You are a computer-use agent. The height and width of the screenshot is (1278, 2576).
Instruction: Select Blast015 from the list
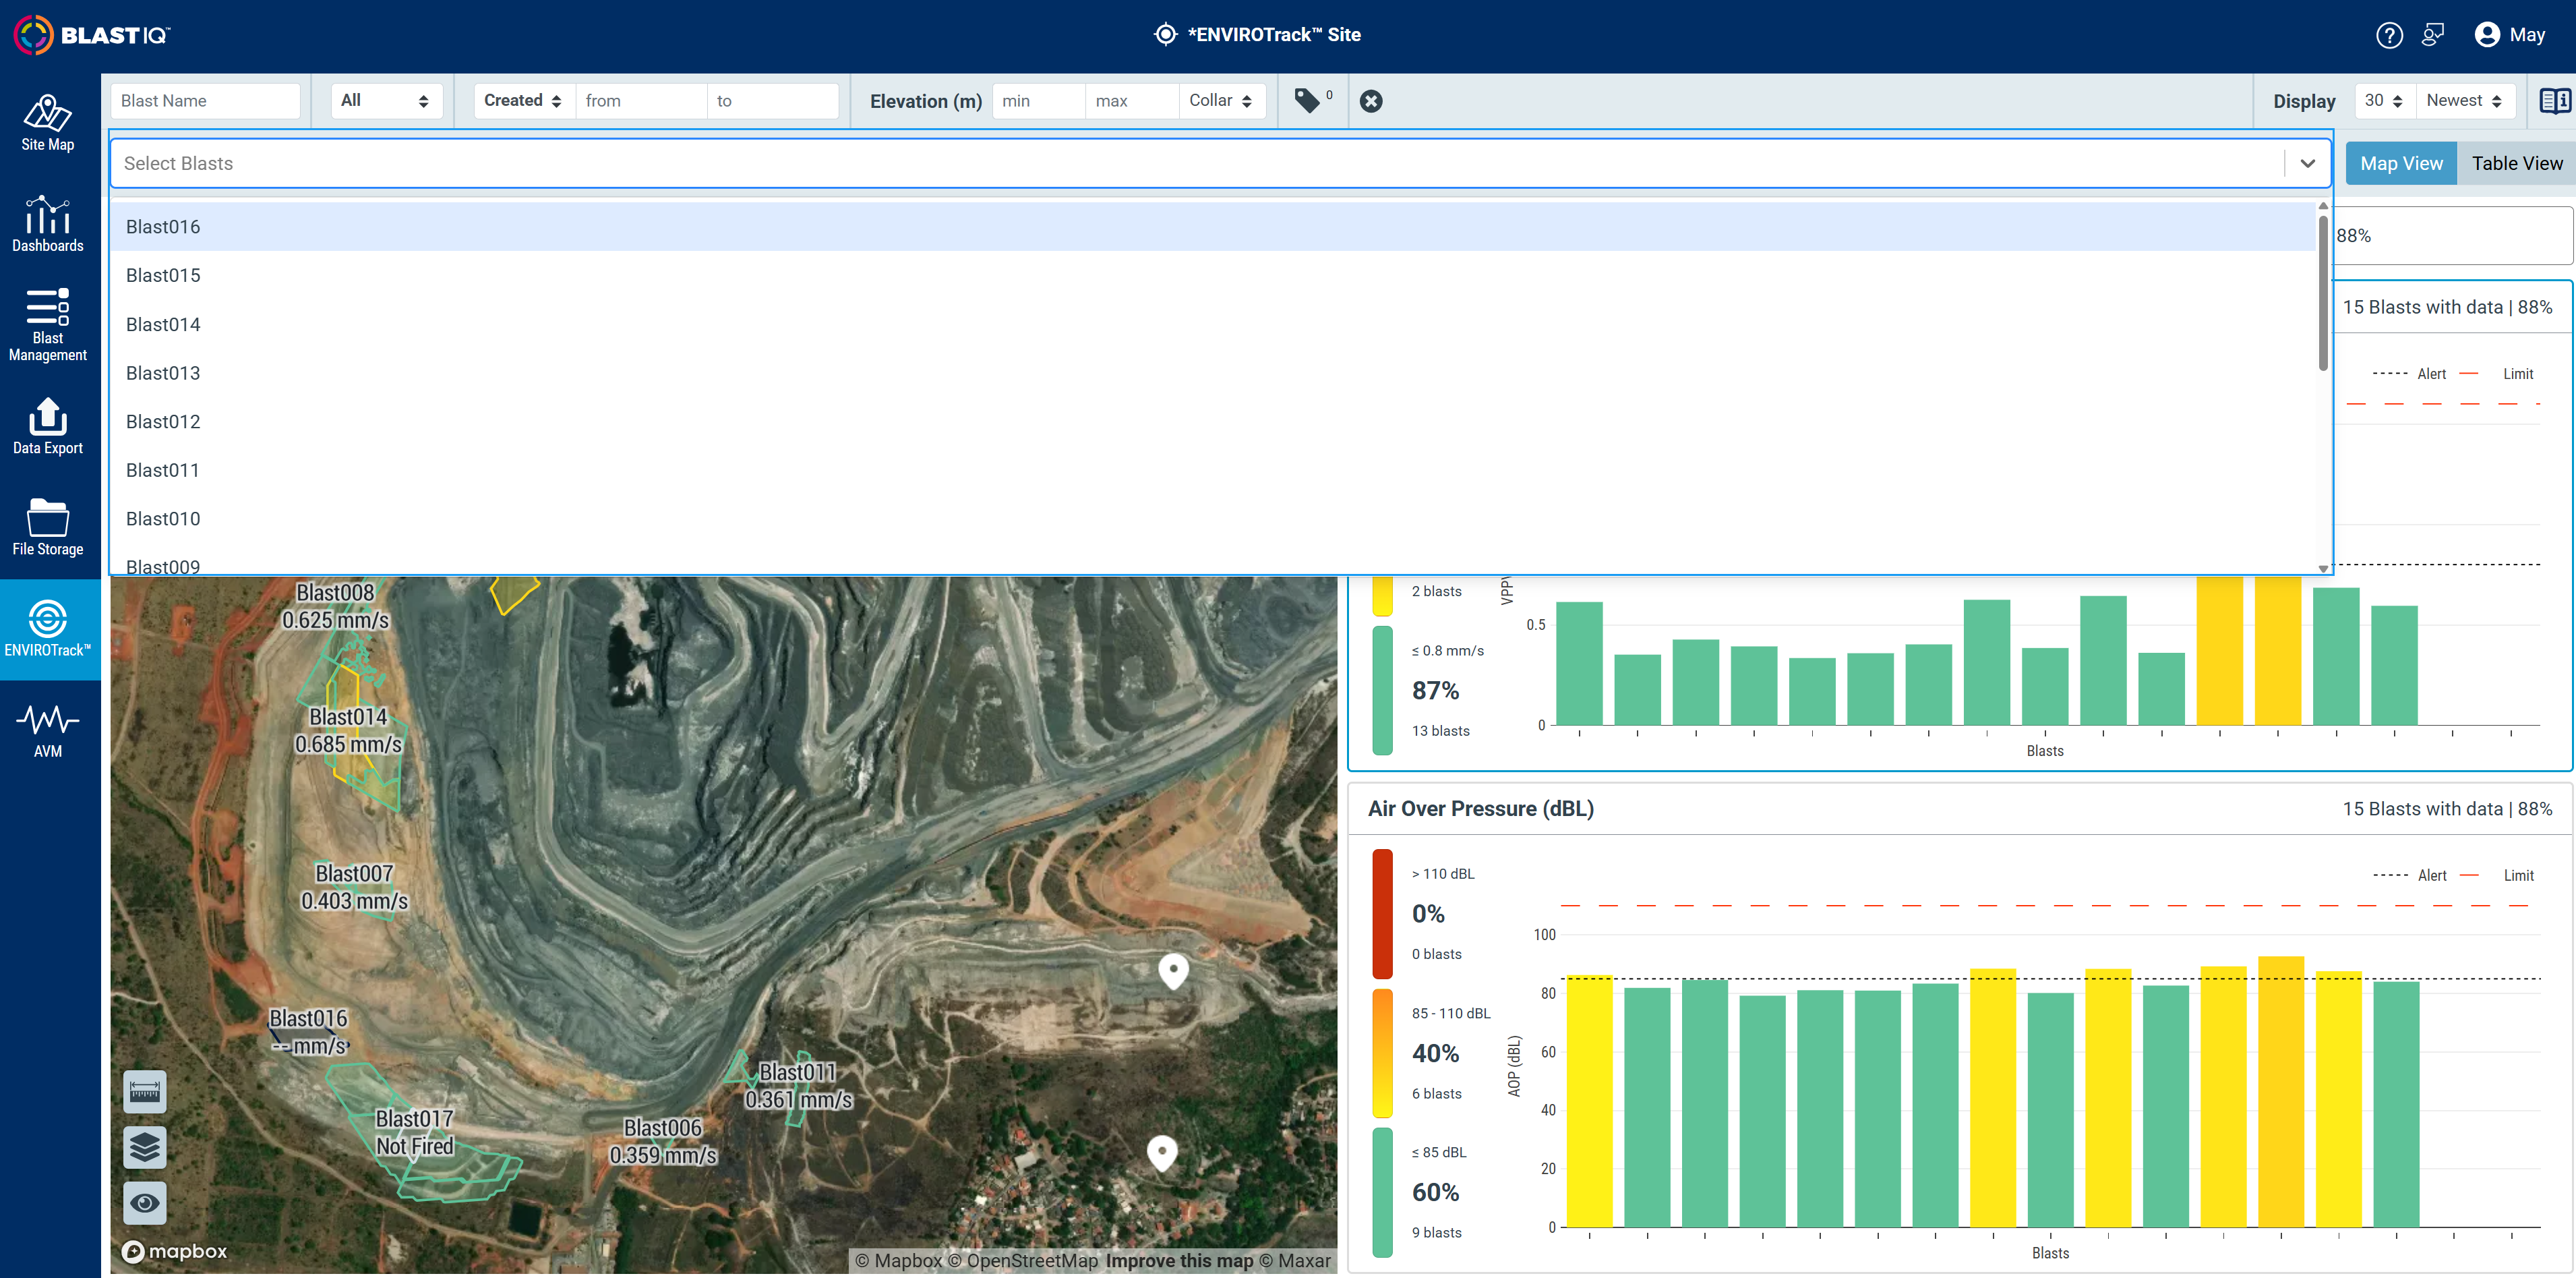click(1212, 275)
